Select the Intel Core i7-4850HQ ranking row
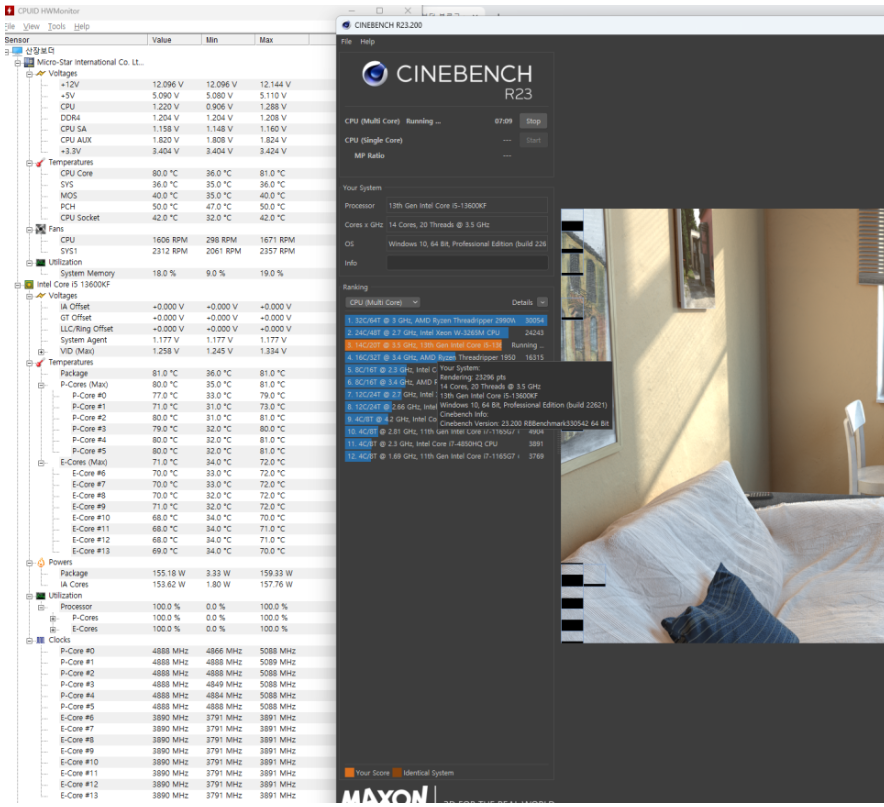Viewport: 884px width, 807px height. pos(445,444)
